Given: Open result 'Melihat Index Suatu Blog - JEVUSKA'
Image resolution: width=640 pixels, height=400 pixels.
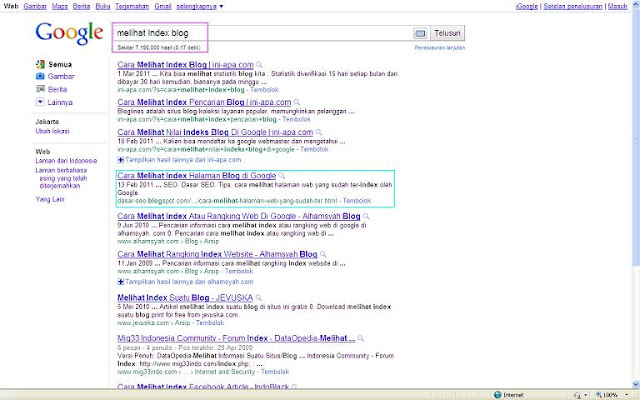Looking at the screenshot, I should (185, 298).
